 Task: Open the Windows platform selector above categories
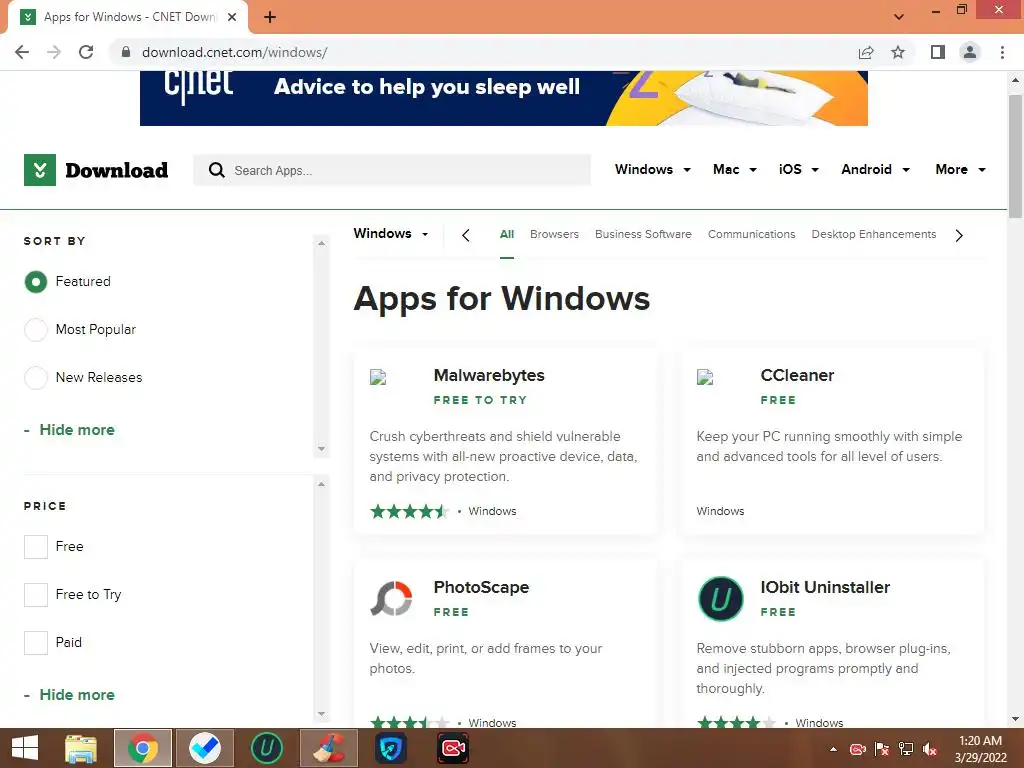point(391,234)
